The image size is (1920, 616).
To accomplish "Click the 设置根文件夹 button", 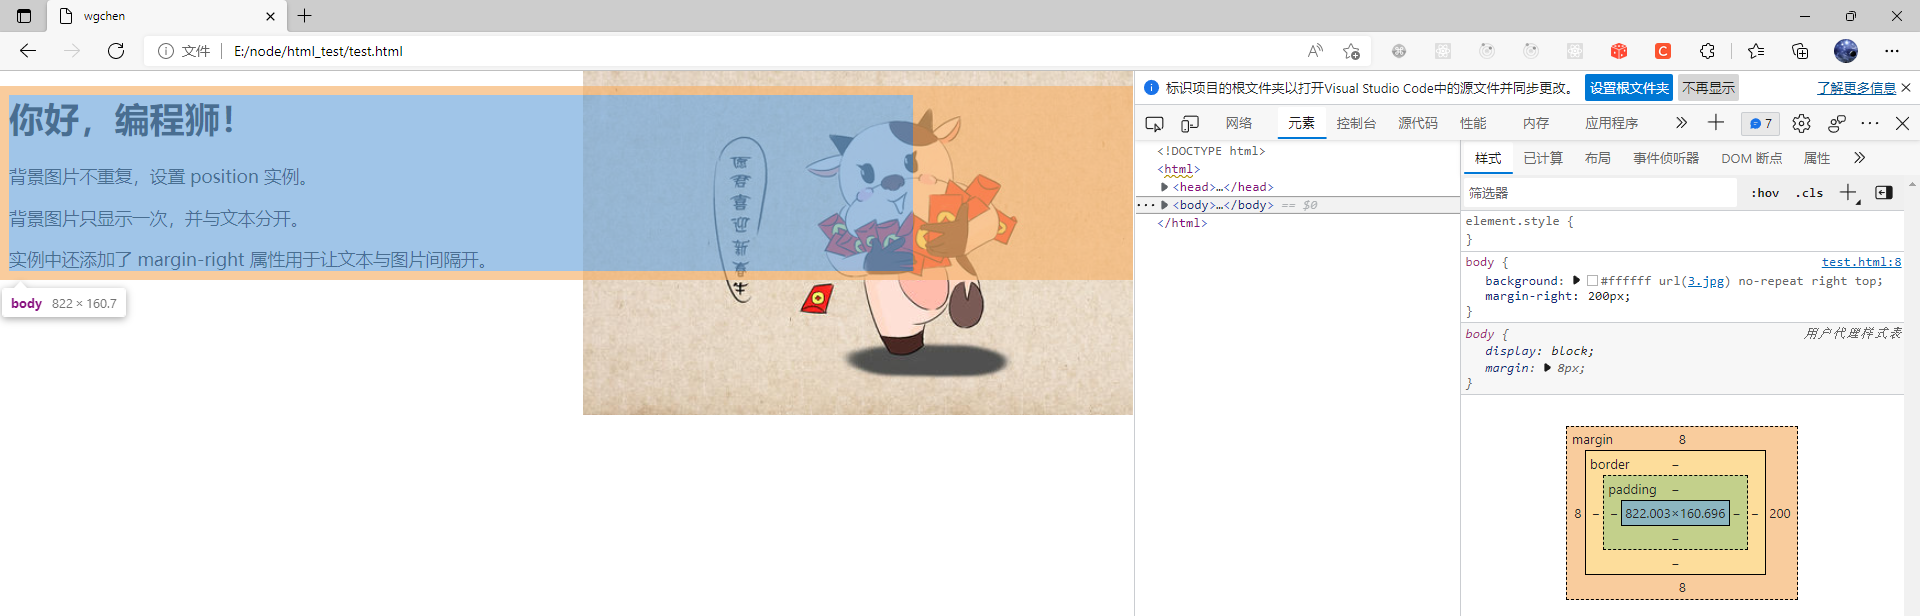I will [x=1629, y=88].
